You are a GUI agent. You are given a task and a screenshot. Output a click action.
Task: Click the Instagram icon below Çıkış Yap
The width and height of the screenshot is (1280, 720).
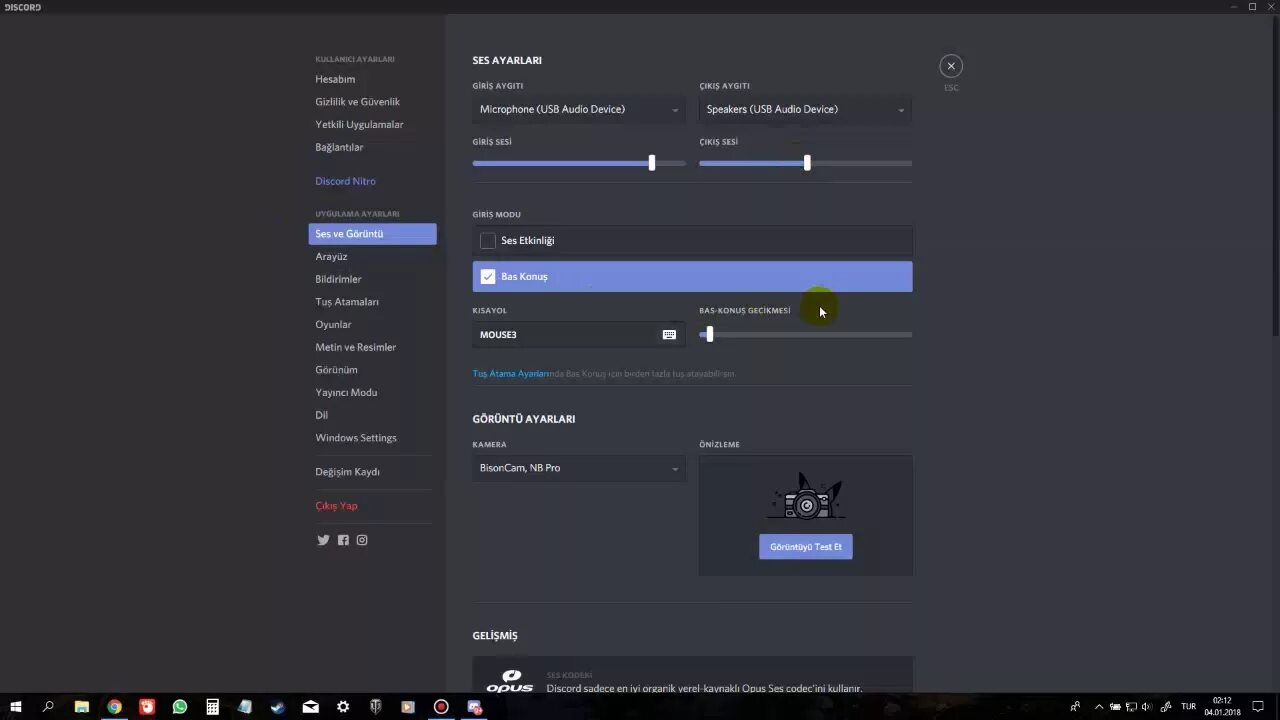(x=362, y=539)
